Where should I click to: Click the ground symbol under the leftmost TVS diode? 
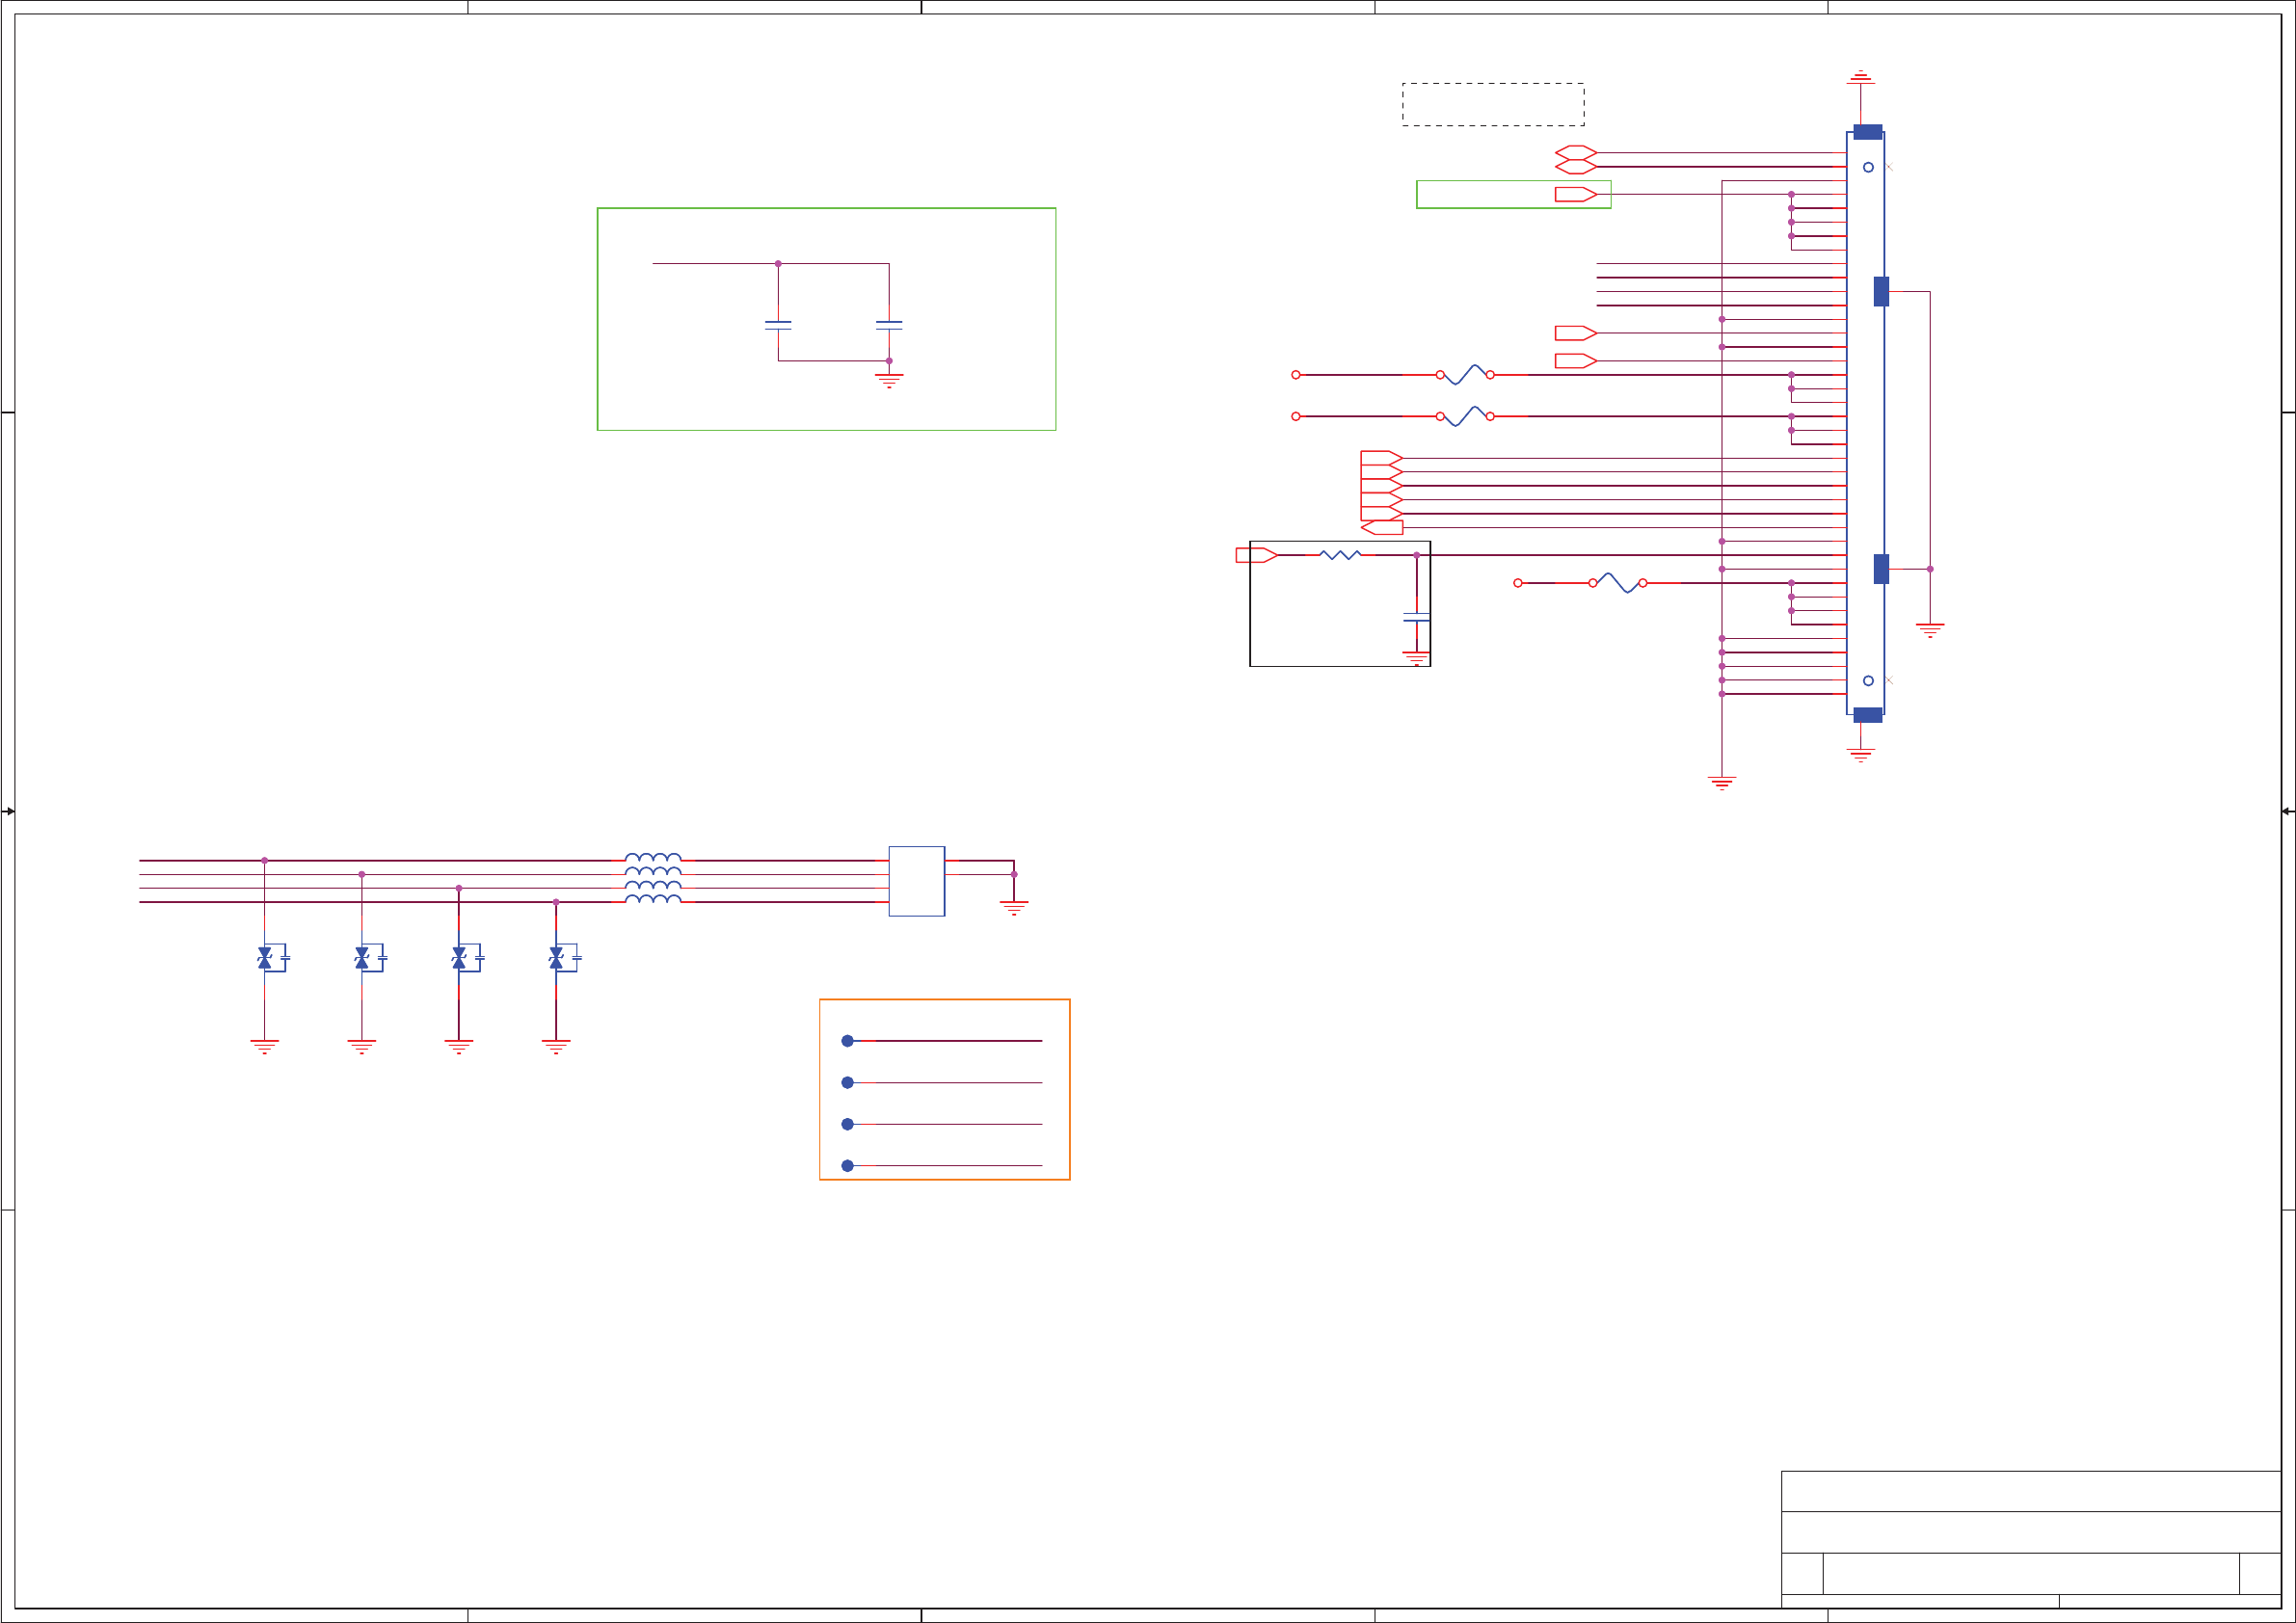coord(265,1046)
